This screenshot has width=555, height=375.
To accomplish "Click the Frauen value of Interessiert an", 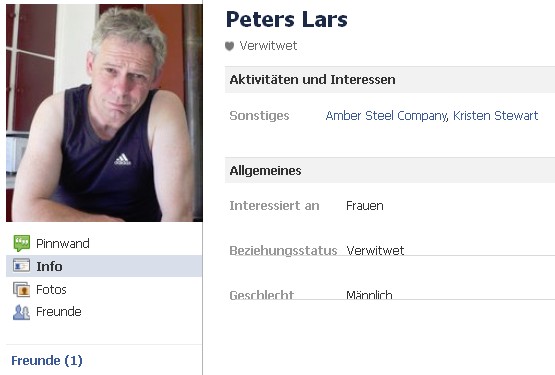I will pyautogui.click(x=365, y=206).
